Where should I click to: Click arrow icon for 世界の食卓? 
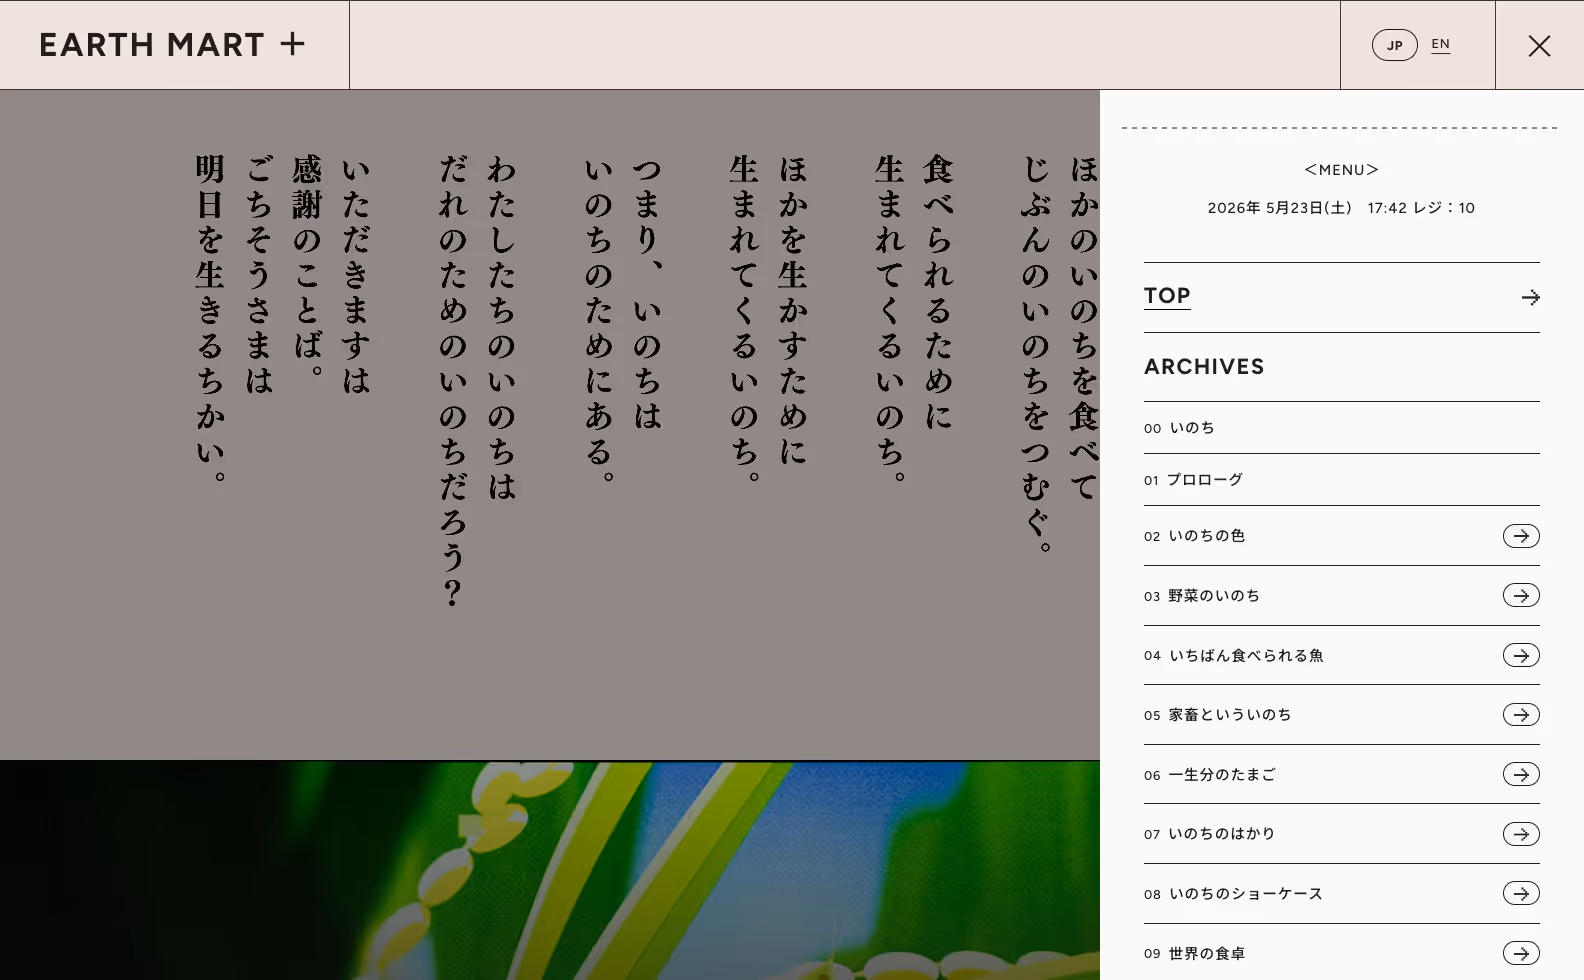(1521, 953)
